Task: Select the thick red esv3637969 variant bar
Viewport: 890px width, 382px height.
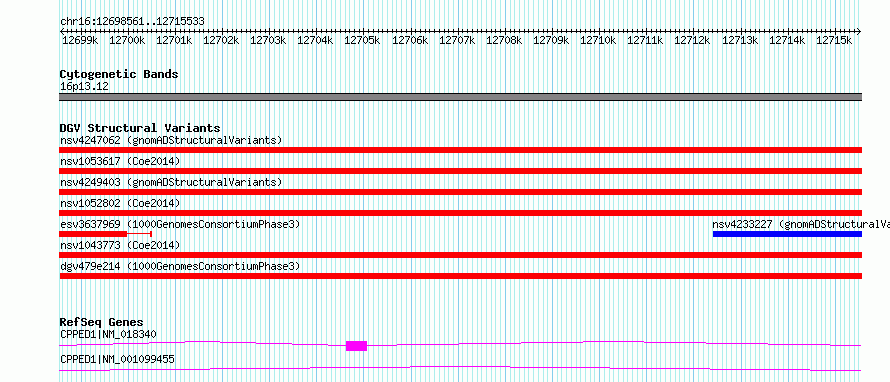Action: point(93,234)
